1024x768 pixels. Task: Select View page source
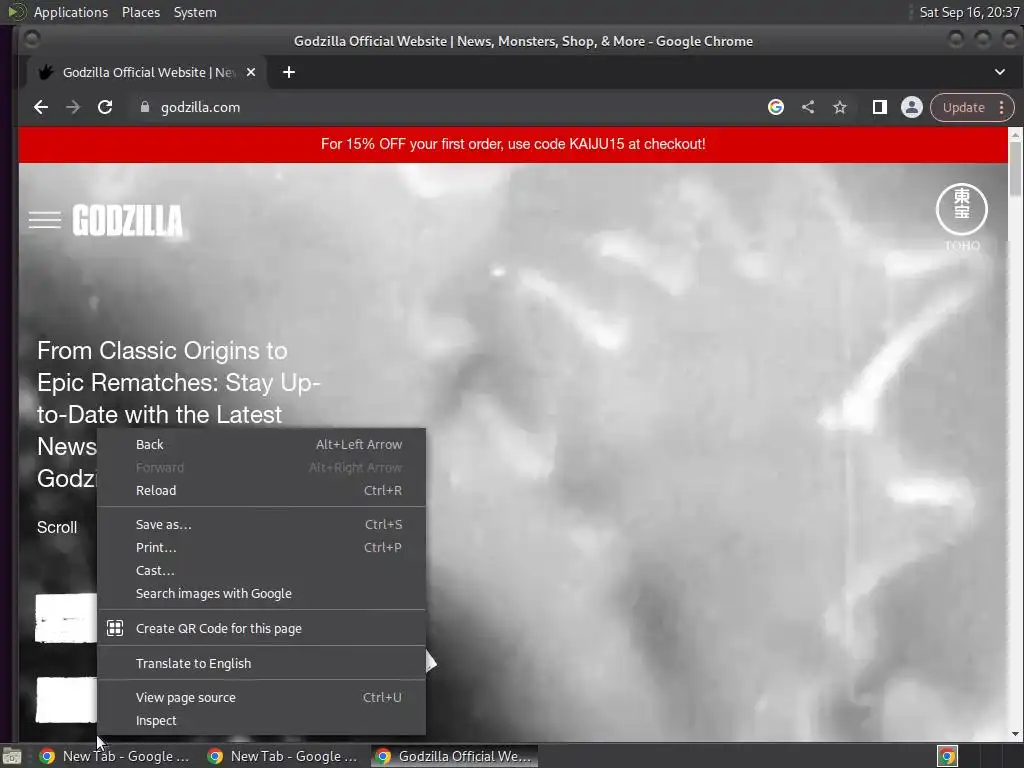coord(261,697)
